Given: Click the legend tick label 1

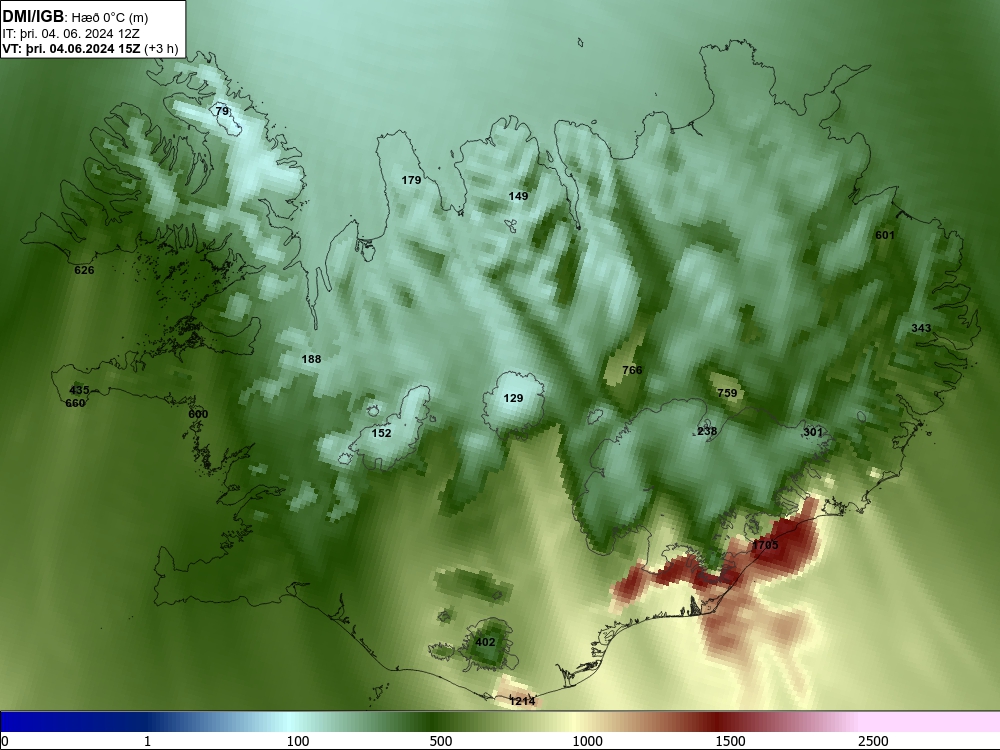Looking at the screenshot, I should coord(147,741).
